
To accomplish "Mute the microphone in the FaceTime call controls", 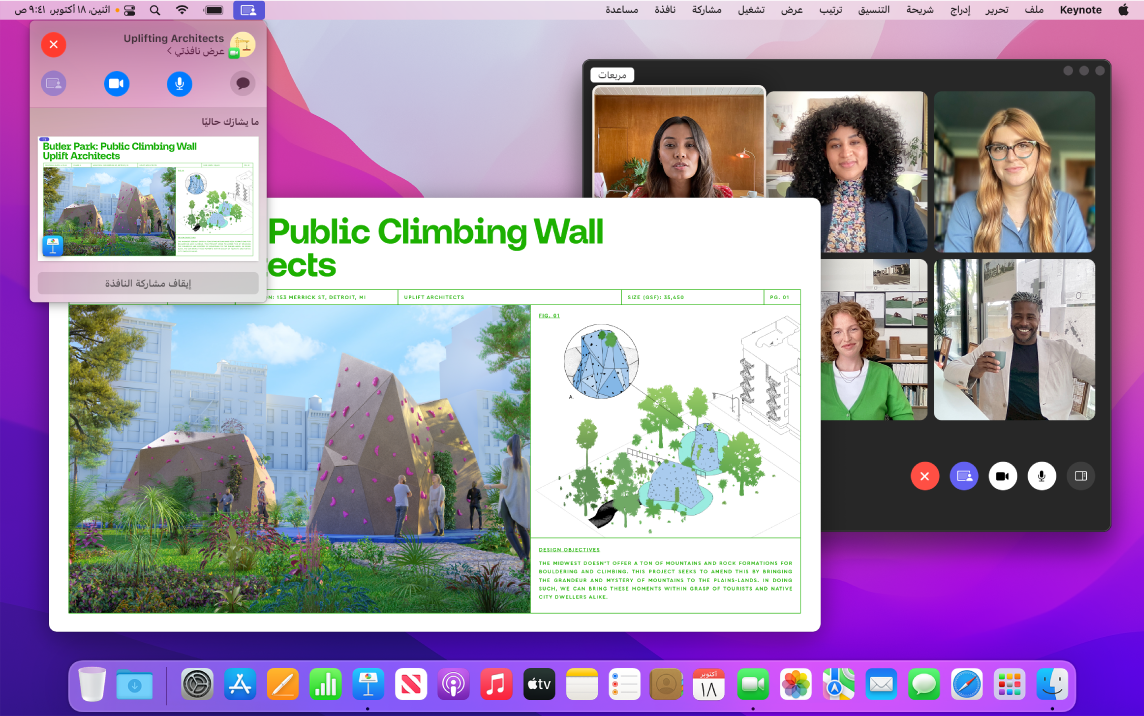I will [1042, 477].
